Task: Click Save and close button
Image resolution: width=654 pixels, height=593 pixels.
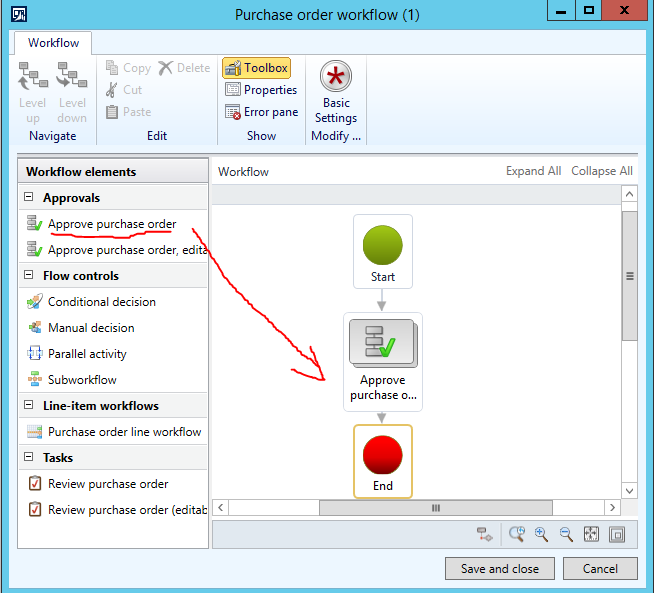Action: 500,568
